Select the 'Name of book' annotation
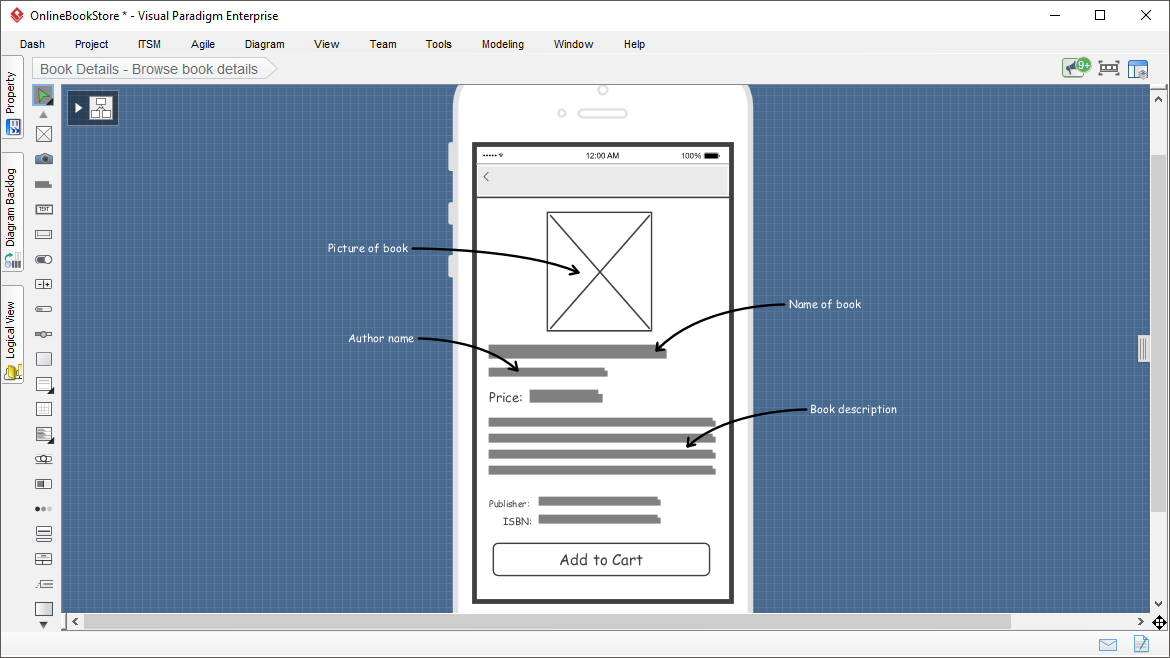This screenshot has height=658, width=1170. (825, 304)
